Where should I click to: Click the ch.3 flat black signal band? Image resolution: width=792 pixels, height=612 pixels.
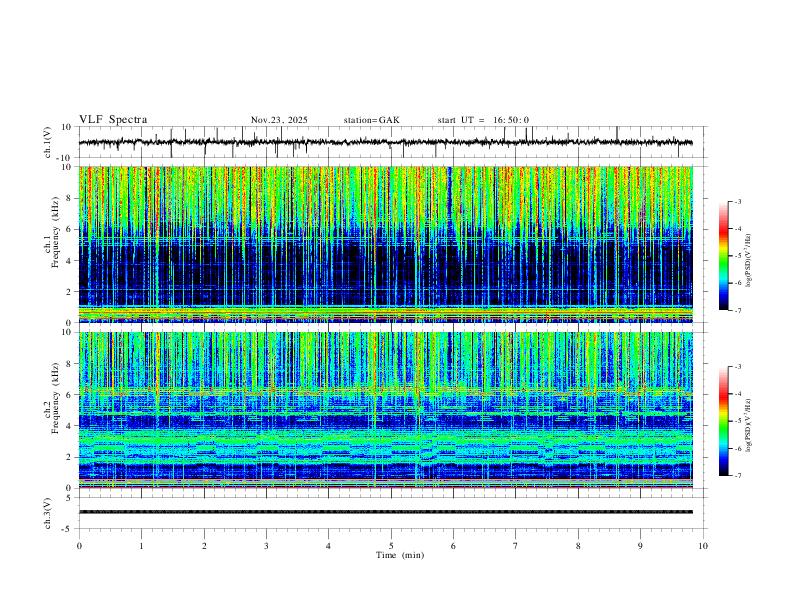pyautogui.click(x=385, y=512)
